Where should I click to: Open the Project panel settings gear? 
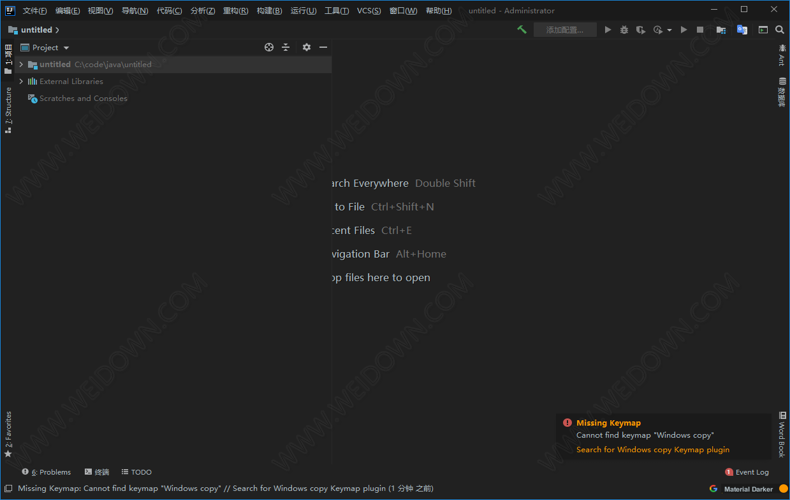(x=306, y=47)
